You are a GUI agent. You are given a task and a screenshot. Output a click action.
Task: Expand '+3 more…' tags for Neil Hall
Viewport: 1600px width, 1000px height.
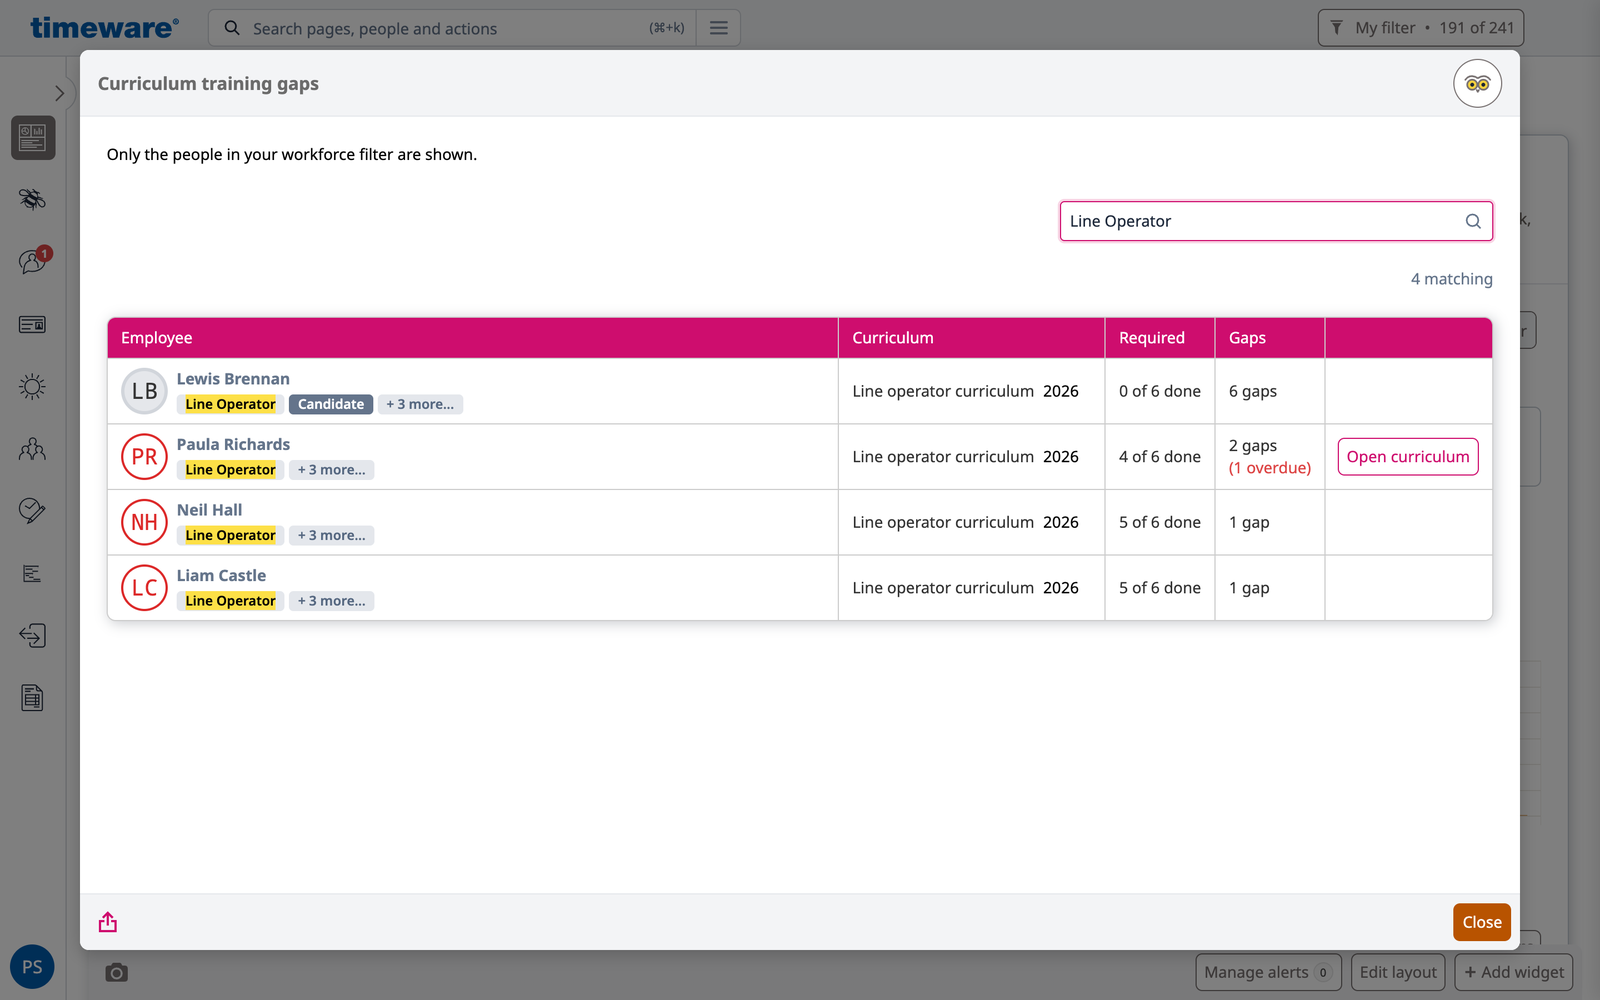[331, 535]
